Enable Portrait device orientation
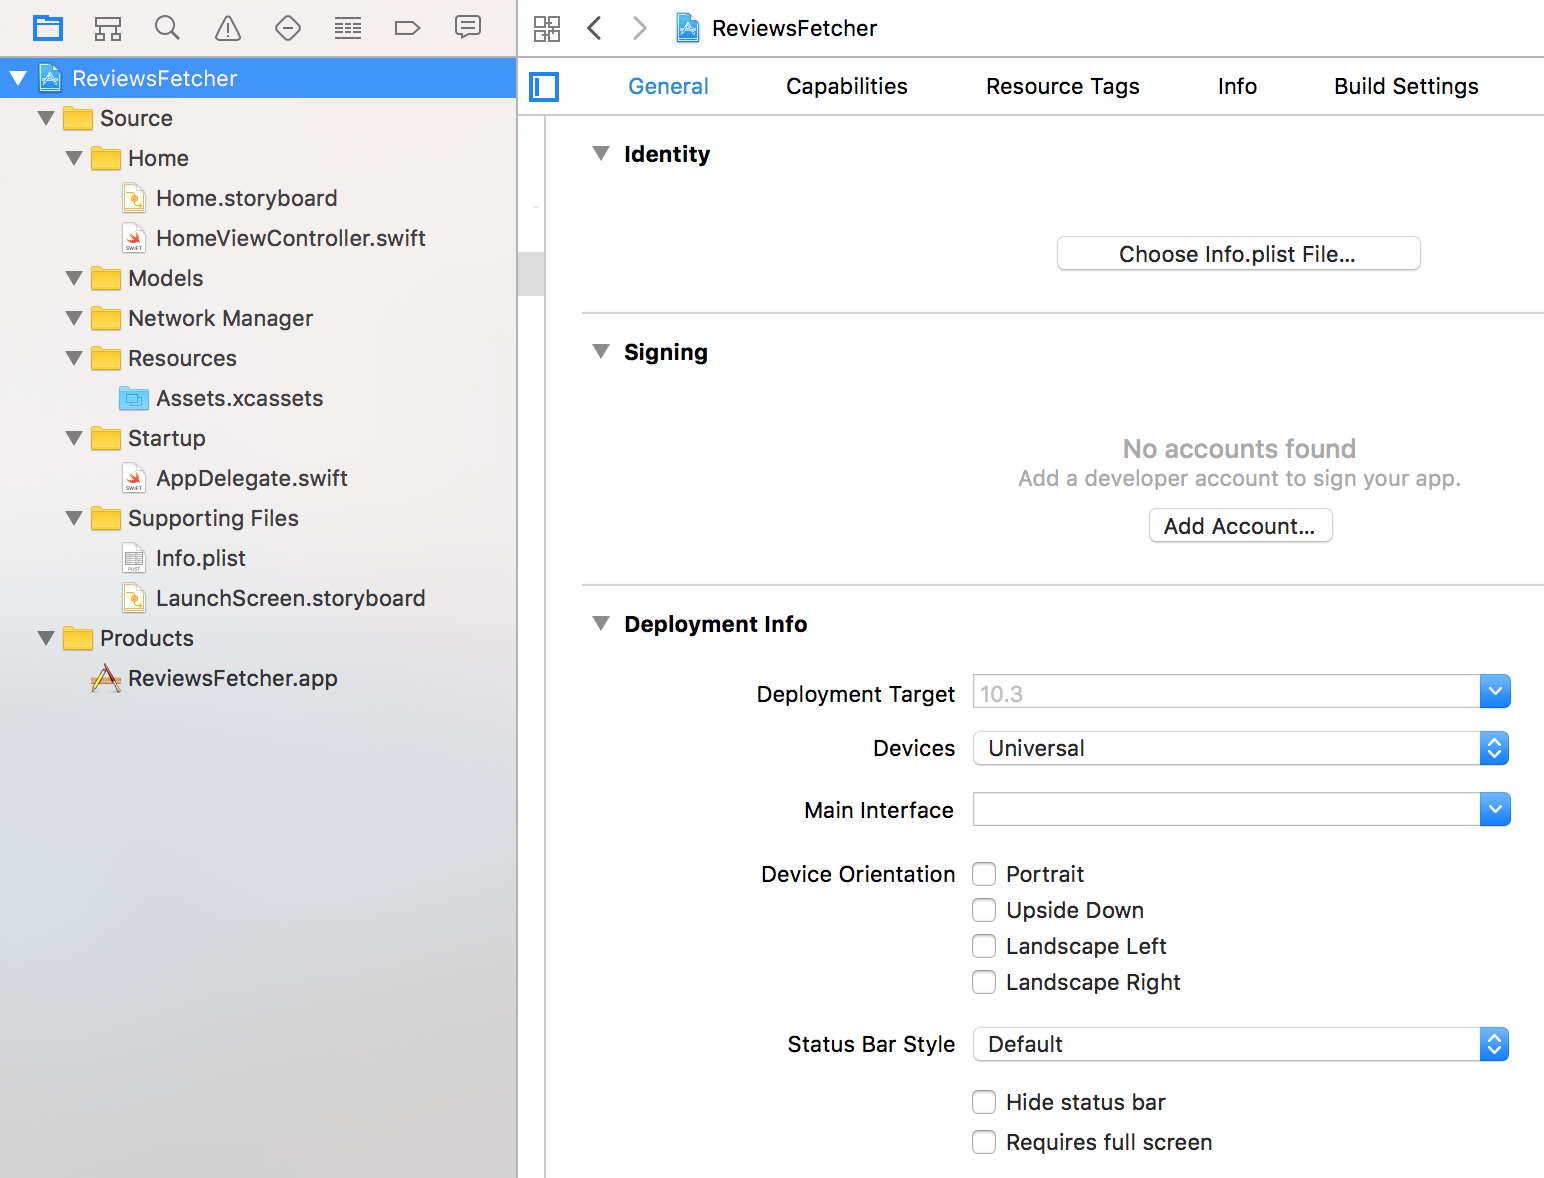1544x1178 pixels. coord(984,874)
